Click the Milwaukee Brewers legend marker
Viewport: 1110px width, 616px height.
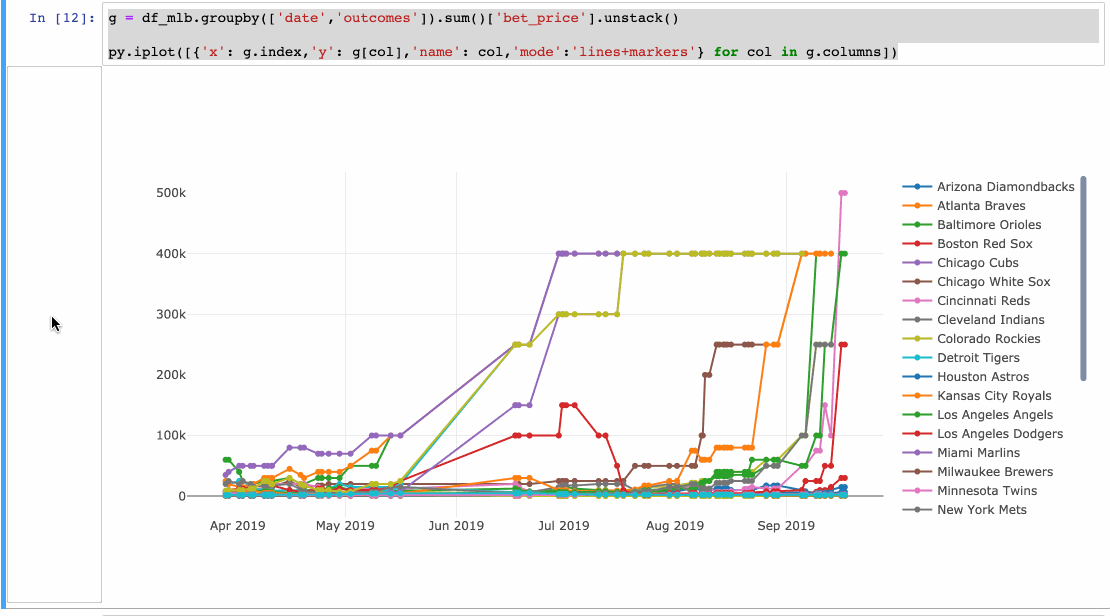pos(919,471)
